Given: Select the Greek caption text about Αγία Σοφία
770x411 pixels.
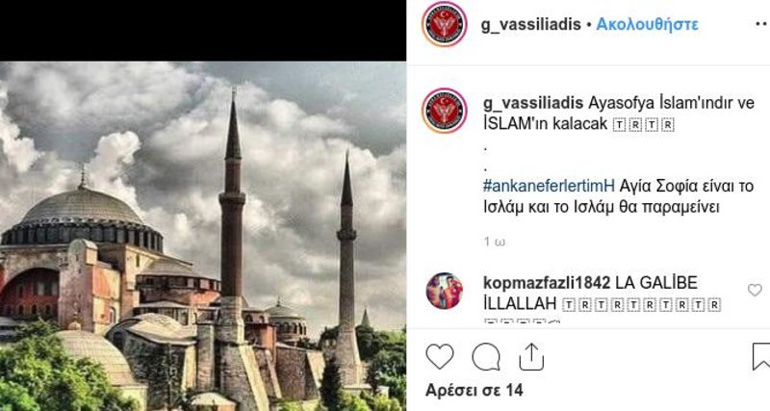Looking at the screenshot, I should (618, 196).
